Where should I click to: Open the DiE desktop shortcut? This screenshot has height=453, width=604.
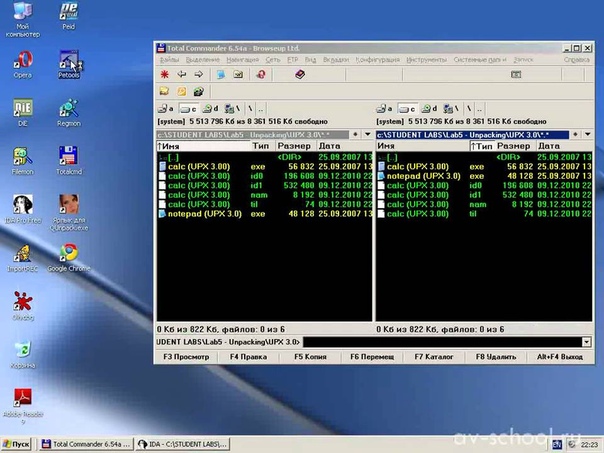click(23, 113)
